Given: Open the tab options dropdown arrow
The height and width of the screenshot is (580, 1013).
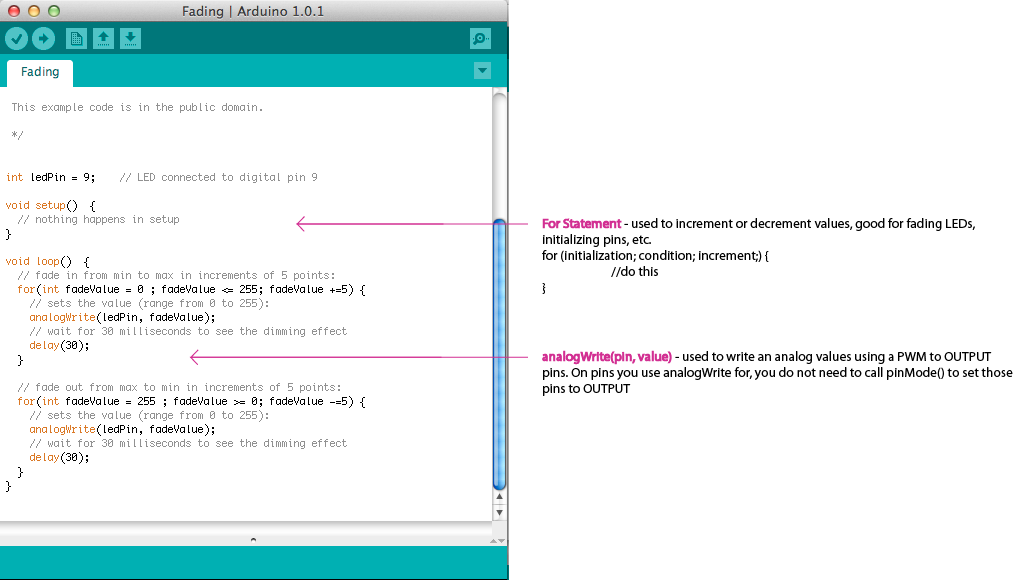Looking at the screenshot, I should (483, 70).
